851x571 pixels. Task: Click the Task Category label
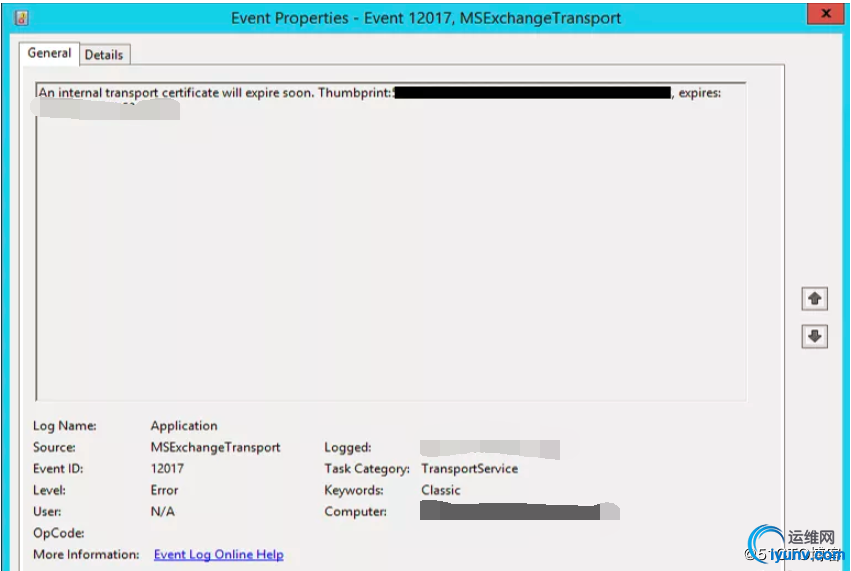click(367, 468)
